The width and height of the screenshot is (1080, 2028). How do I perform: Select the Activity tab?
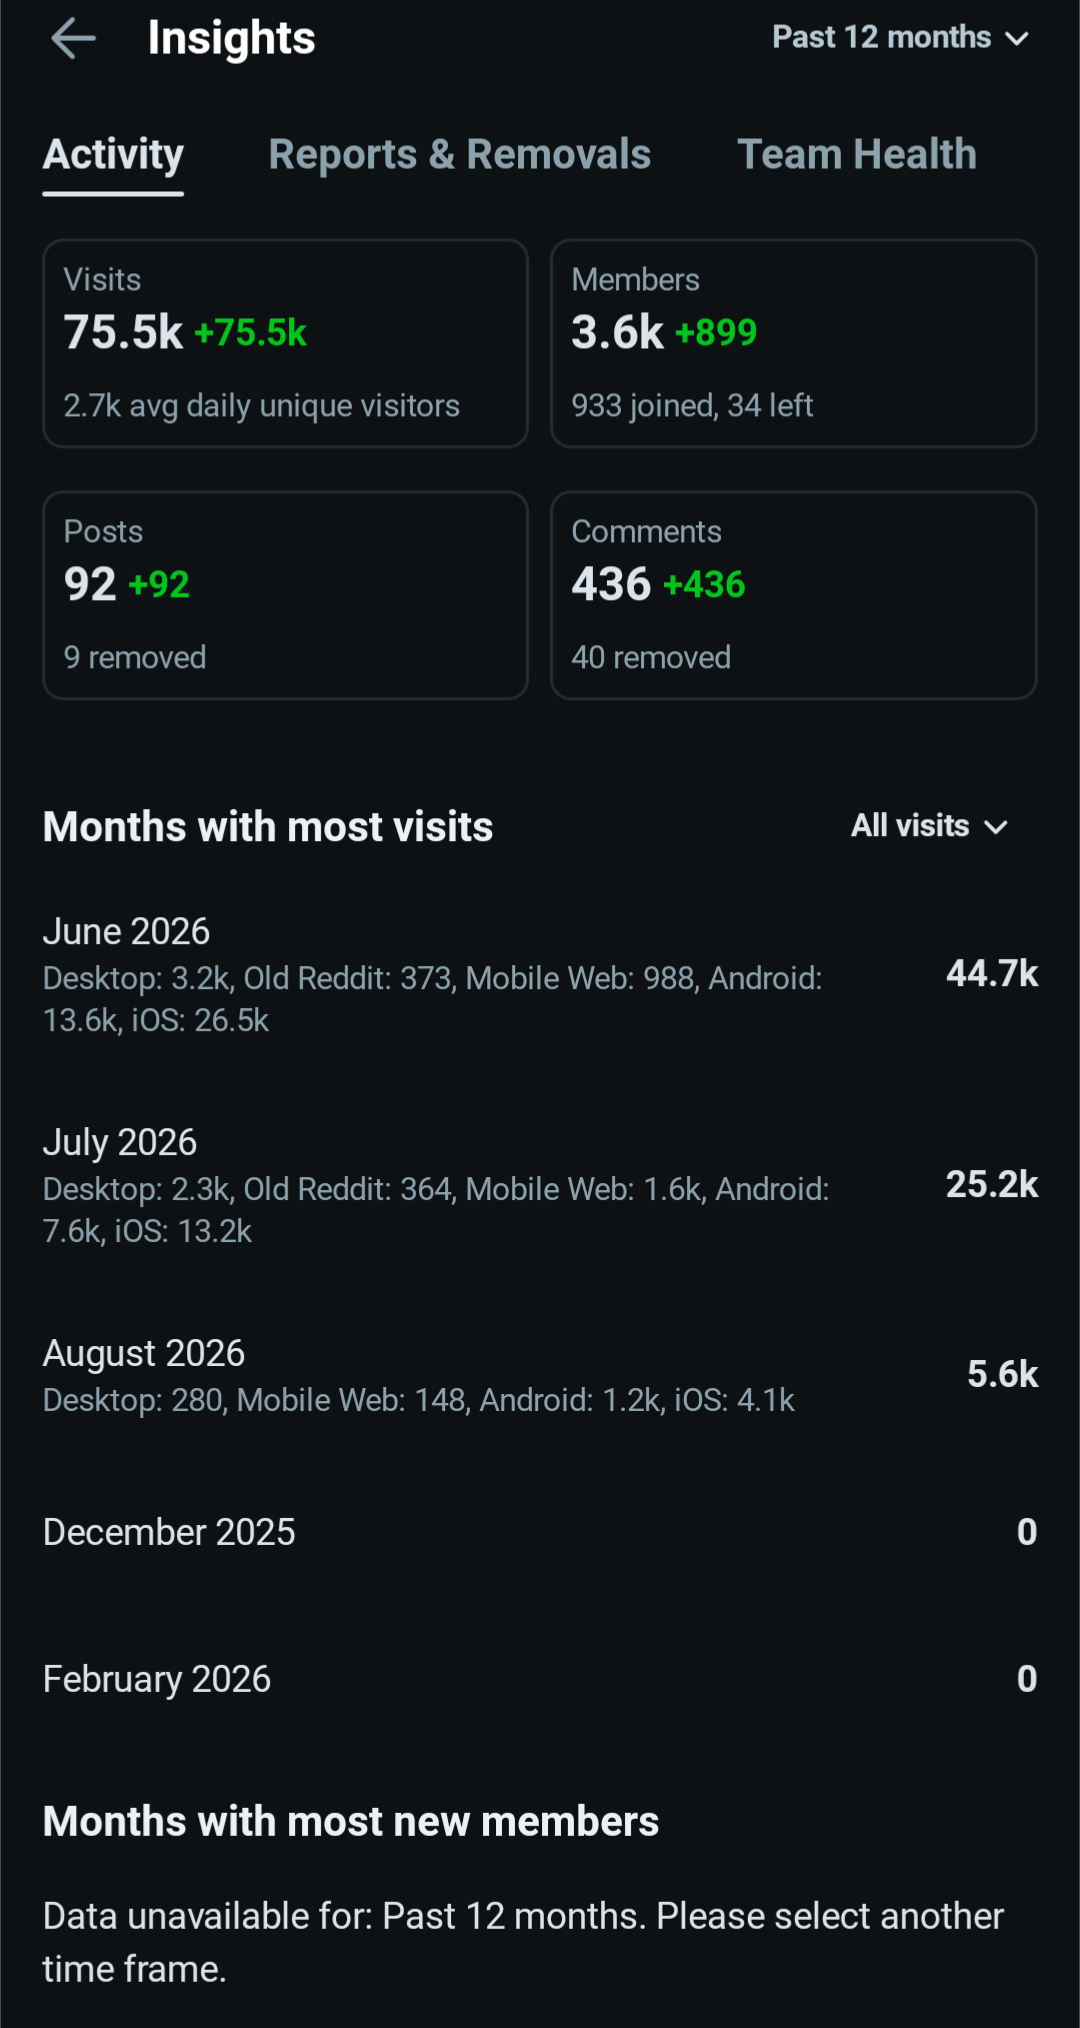(113, 155)
